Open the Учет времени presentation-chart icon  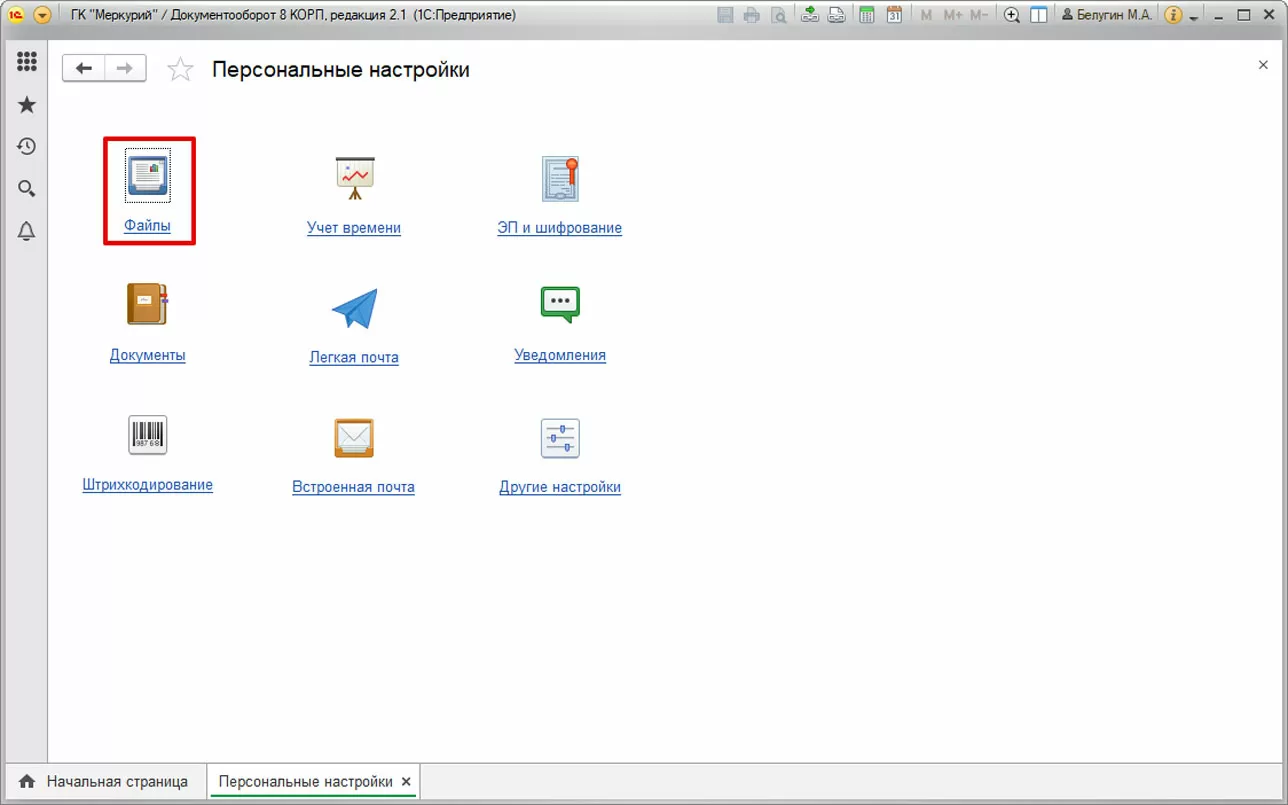pyautogui.click(x=354, y=178)
